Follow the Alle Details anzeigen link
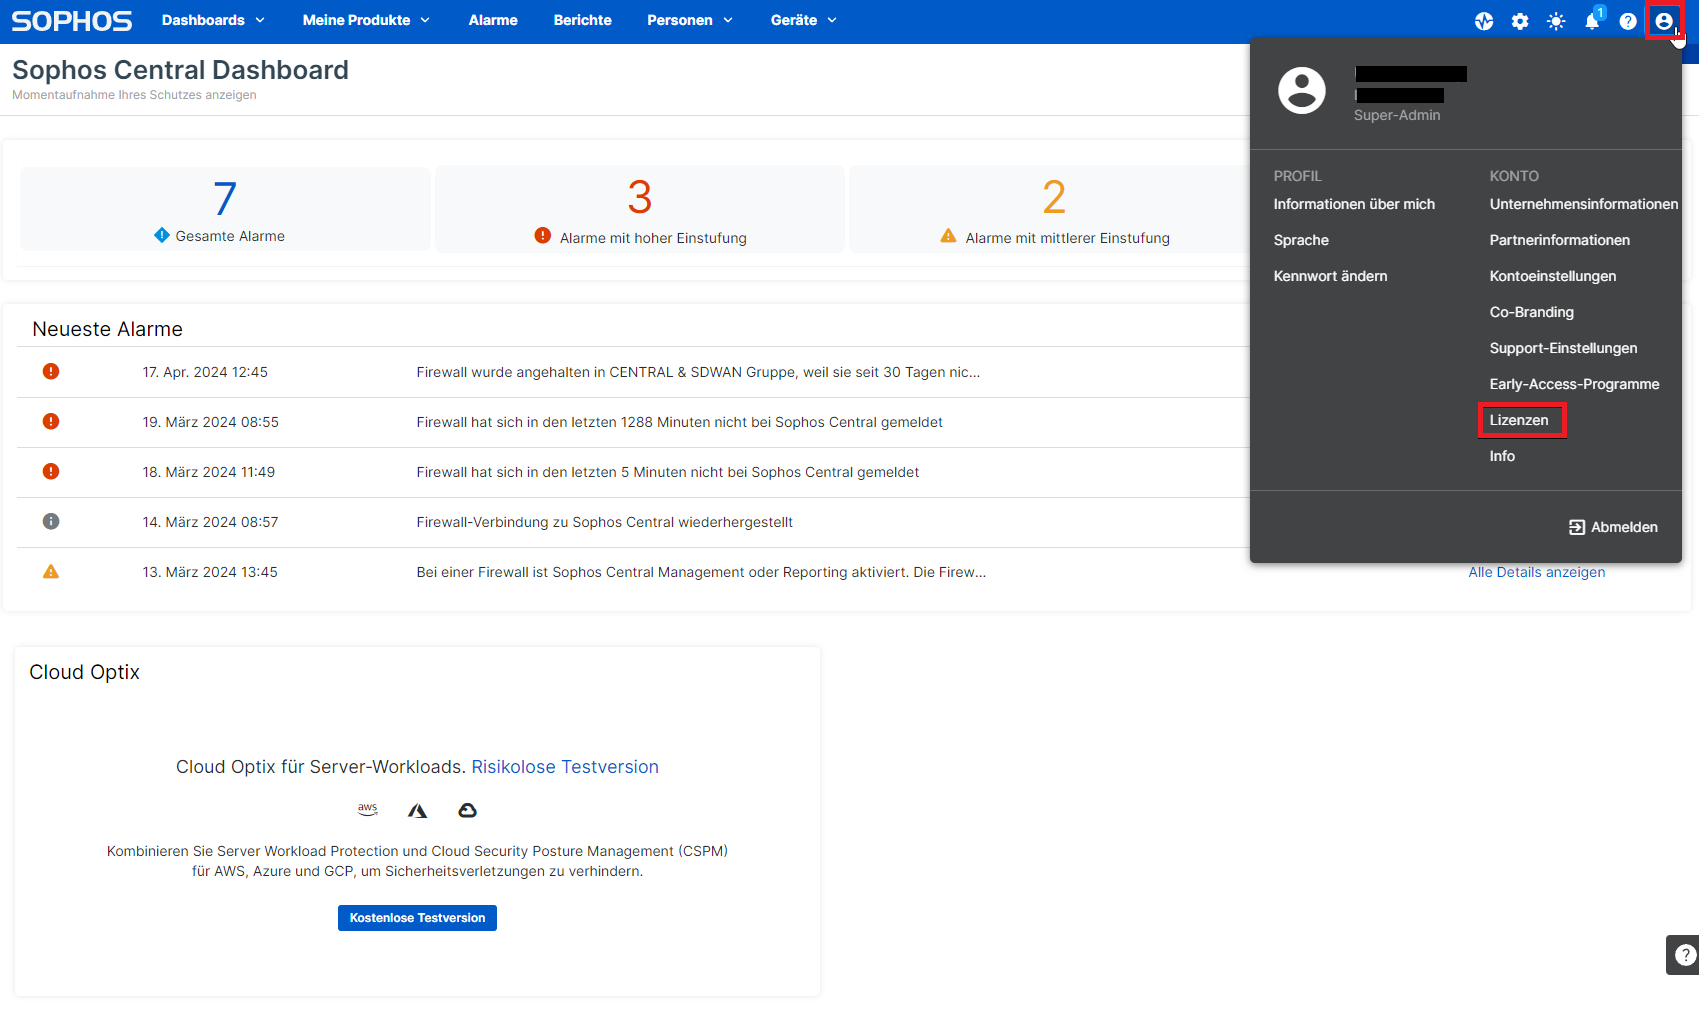Image resolution: width=1699 pixels, height=1017 pixels. click(x=1536, y=572)
